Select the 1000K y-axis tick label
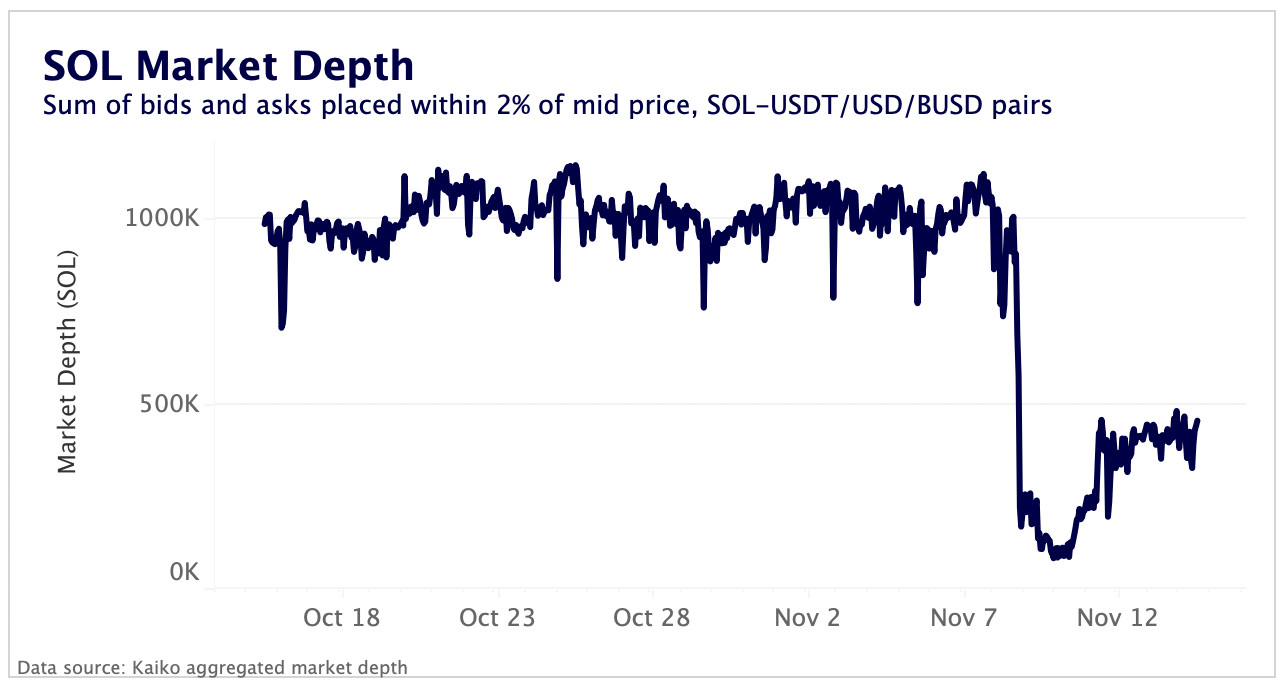The width and height of the screenshot is (1286, 688). point(161,218)
